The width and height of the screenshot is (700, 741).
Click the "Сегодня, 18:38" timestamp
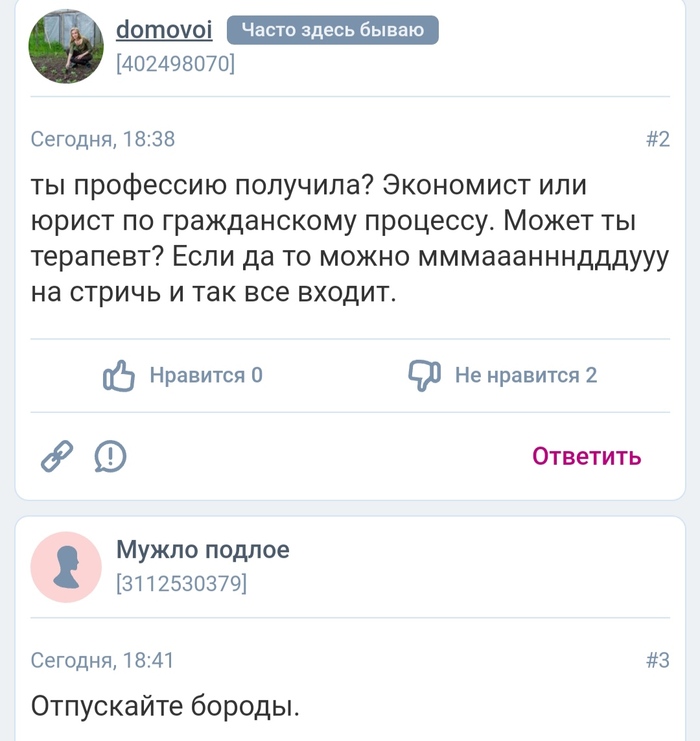103,140
